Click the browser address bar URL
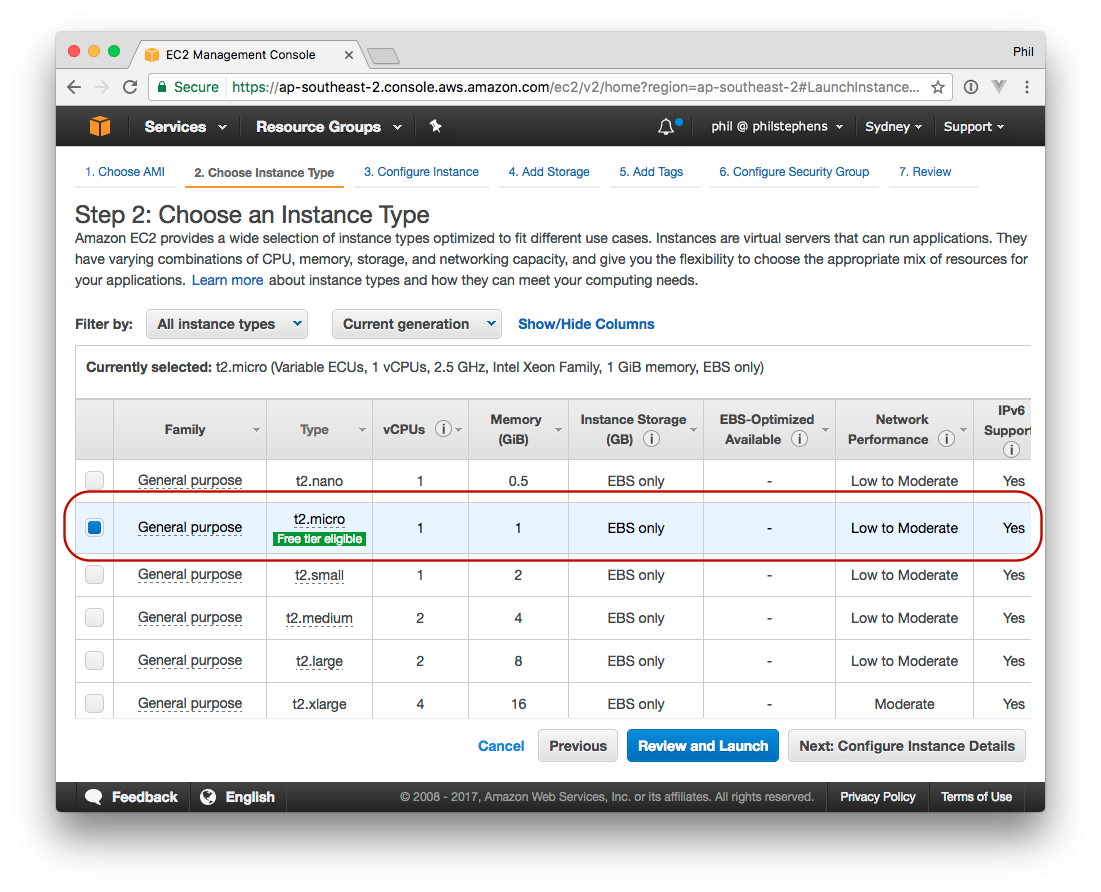 (575, 87)
